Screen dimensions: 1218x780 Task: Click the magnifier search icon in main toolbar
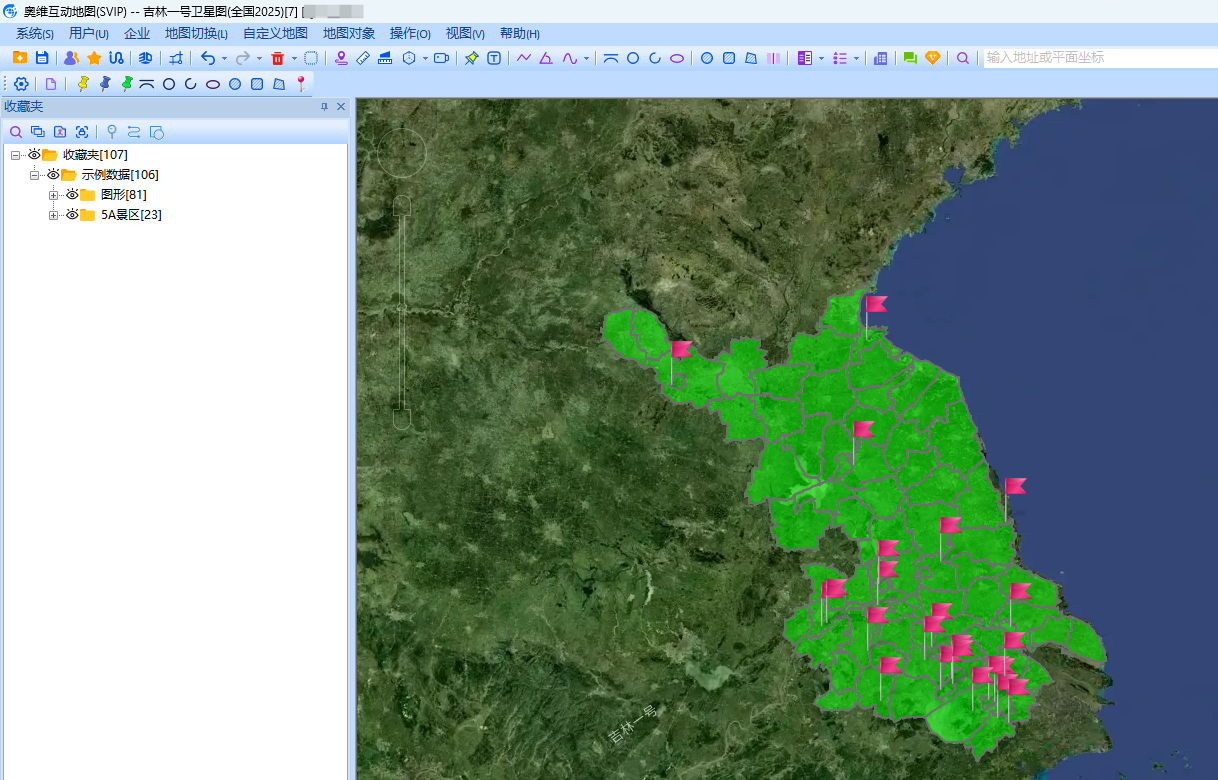pos(963,58)
